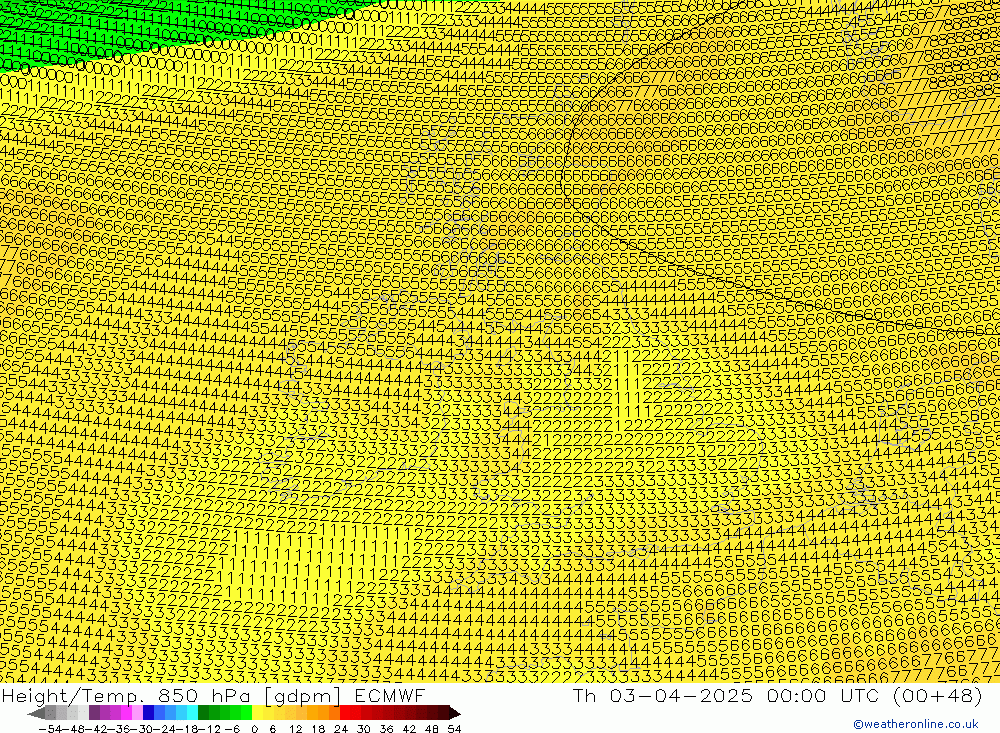Click the ECMWF model label
This screenshot has height=733, width=1000.
(390, 695)
